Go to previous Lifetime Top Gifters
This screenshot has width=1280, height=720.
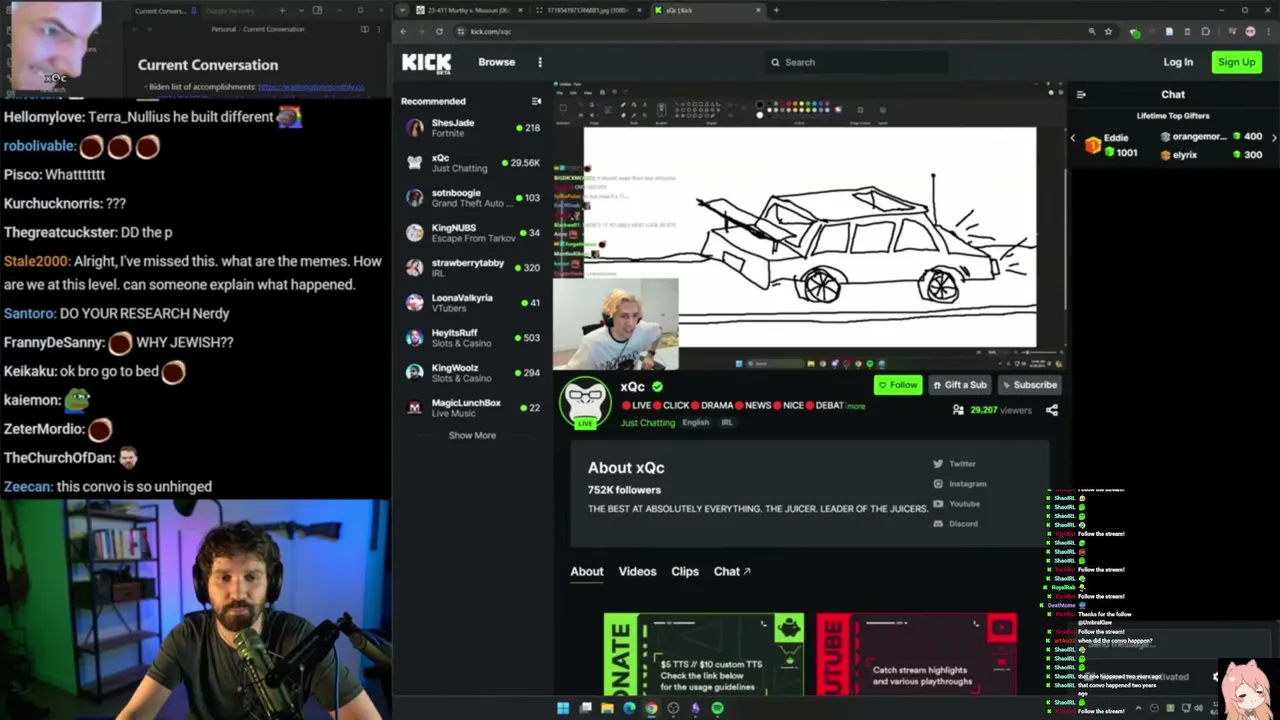pos(1073,137)
